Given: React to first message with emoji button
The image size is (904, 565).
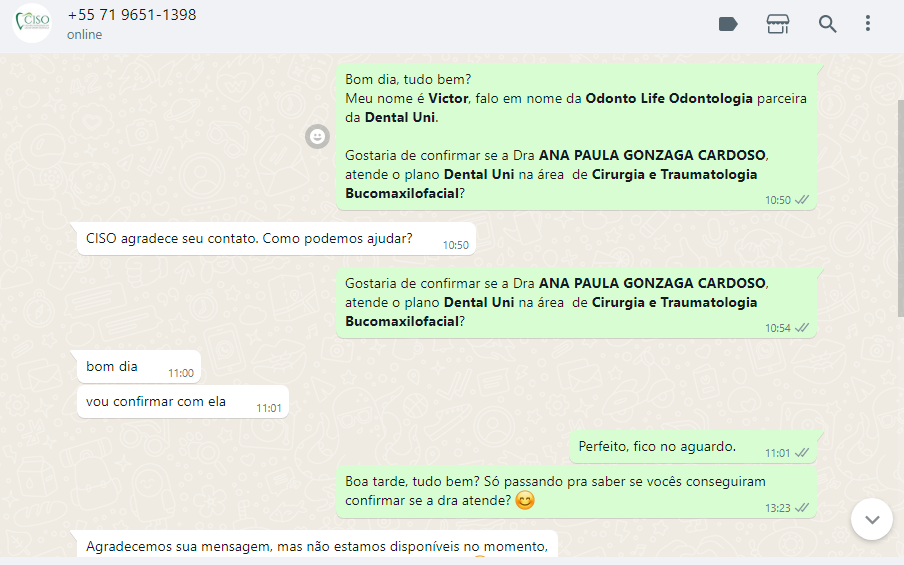Looking at the screenshot, I should pyautogui.click(x=317, y=137).
